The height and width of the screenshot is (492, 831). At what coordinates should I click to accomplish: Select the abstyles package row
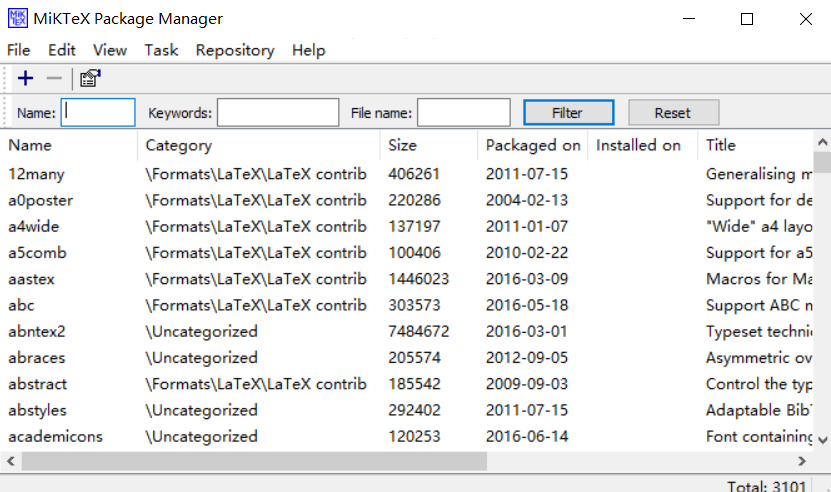(x=406, y=410)
